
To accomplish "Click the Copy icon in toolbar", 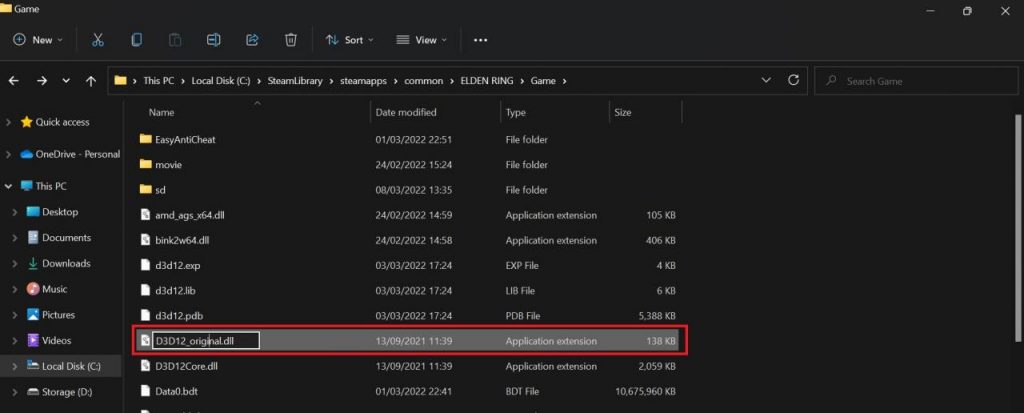I will (x=136, y=40).
